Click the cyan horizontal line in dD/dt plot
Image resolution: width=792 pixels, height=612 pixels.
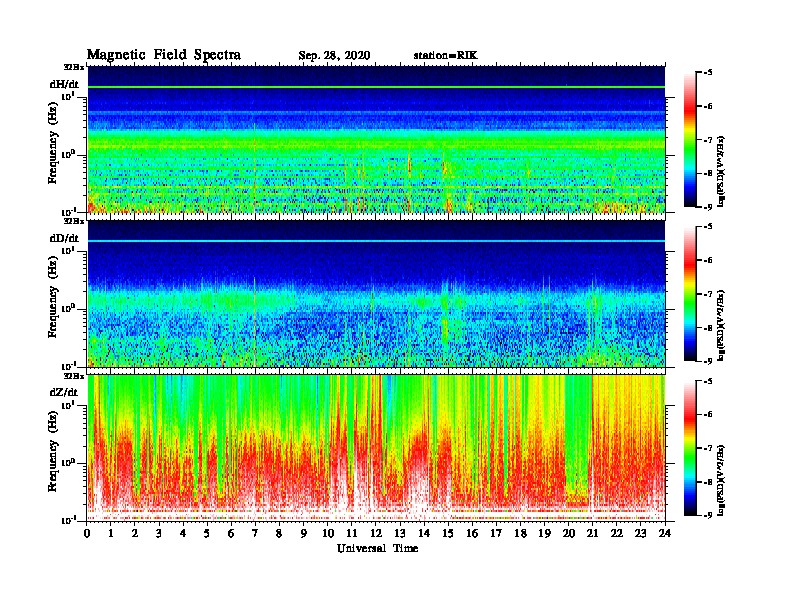pyautogui.click(x=376, y=241)
